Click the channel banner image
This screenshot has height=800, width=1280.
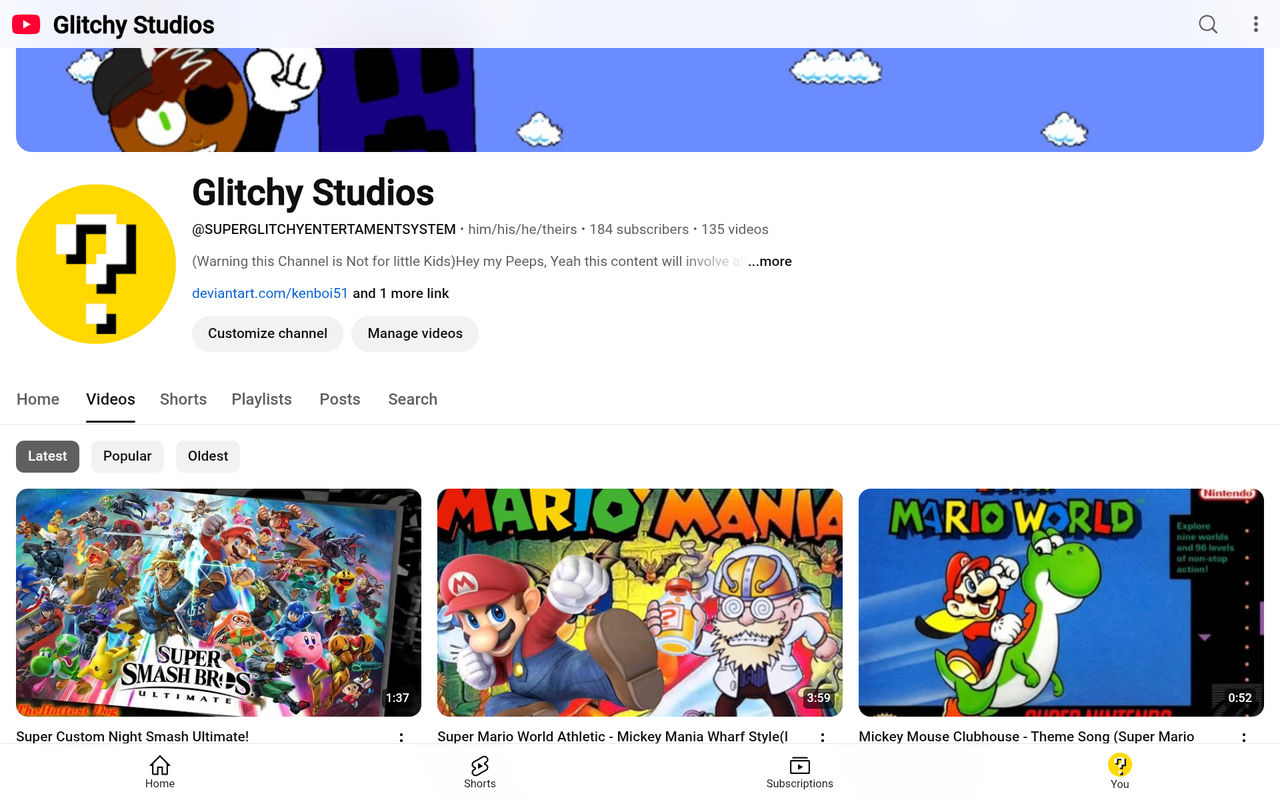point(640,100)
